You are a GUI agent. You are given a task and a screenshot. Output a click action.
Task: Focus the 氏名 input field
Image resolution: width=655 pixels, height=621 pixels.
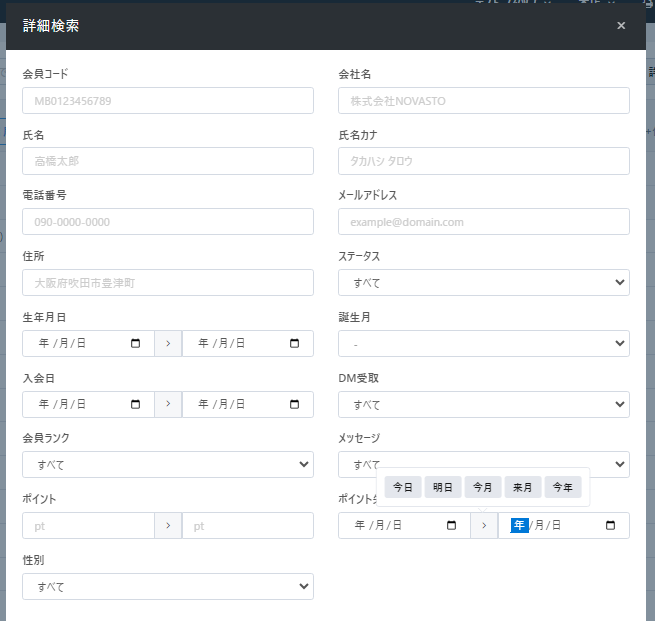click(x=168, y=161)
